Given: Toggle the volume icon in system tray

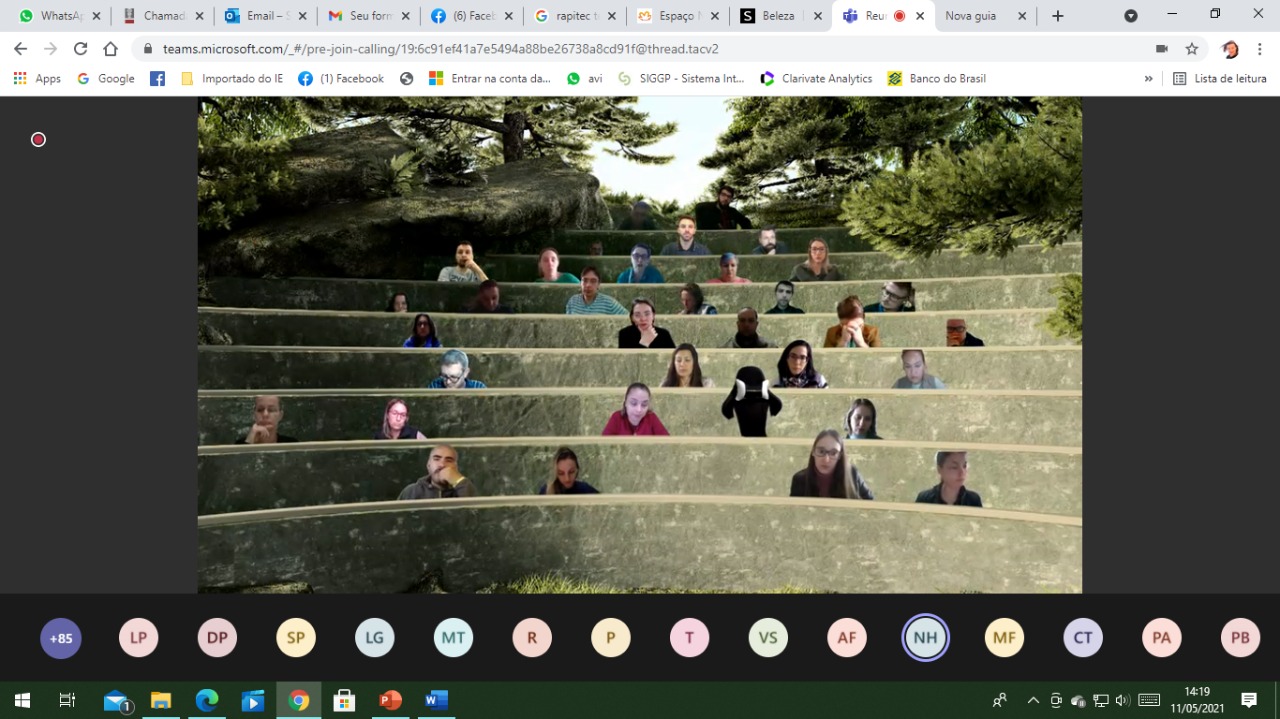Looking at the screenshot, I should coord(1122,700).
